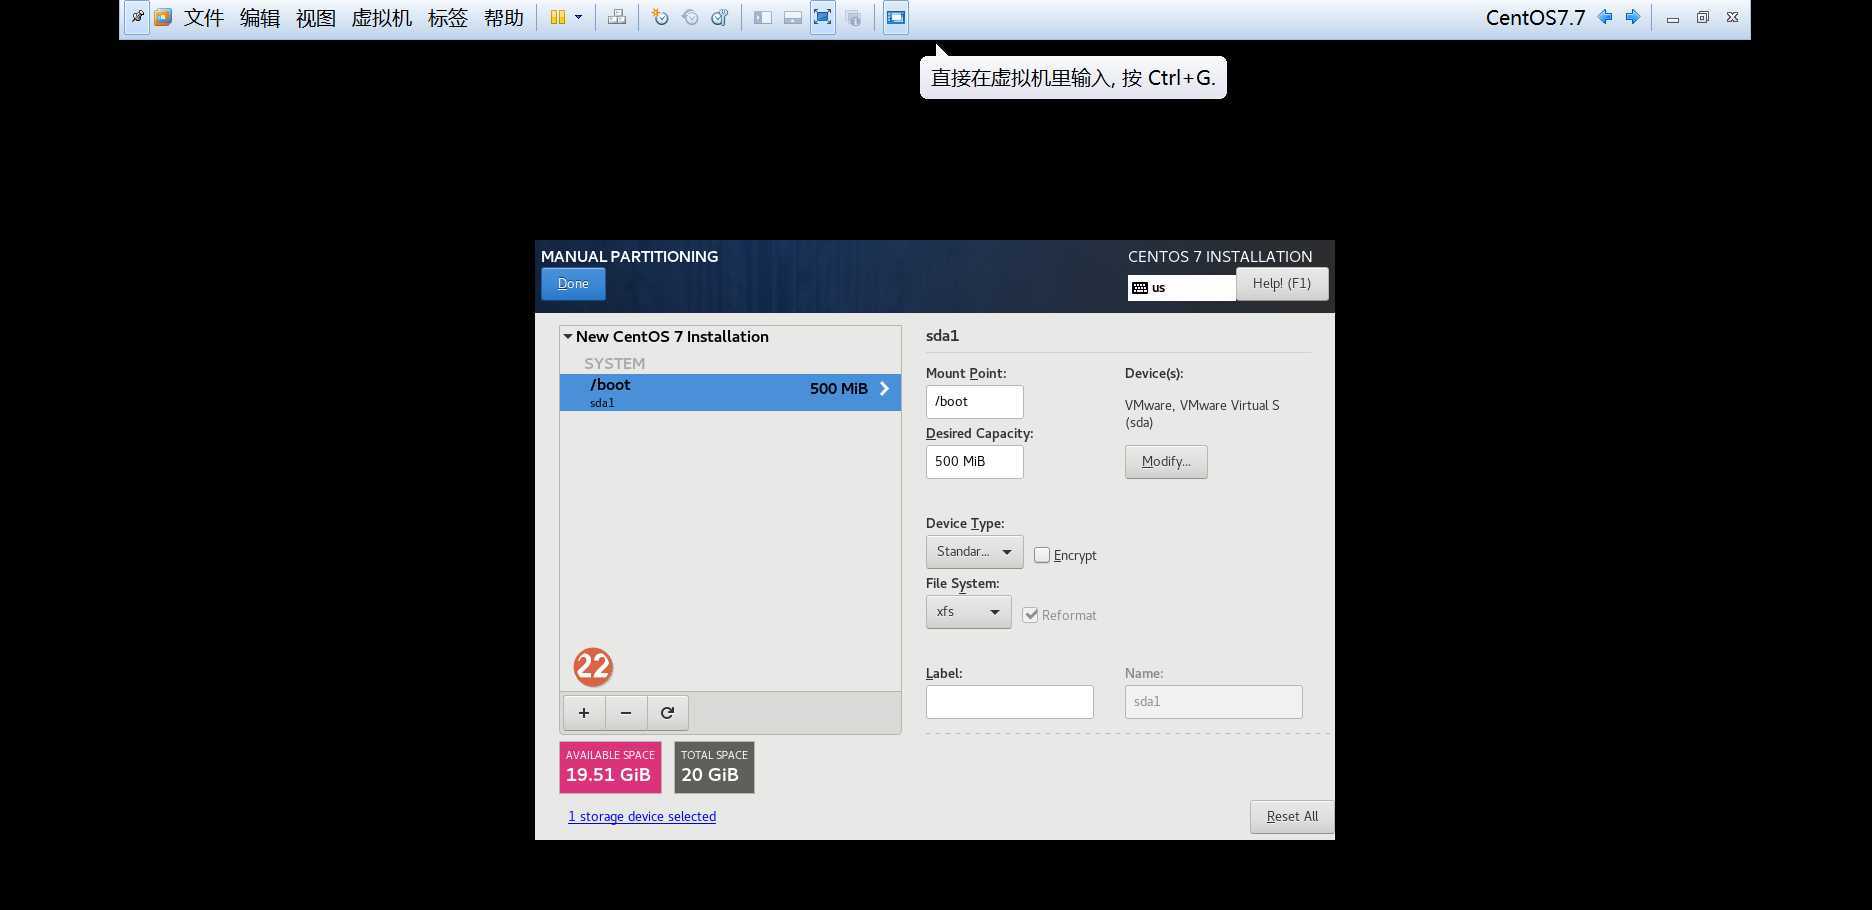Click the Label text field

[x=1010, y=702]
